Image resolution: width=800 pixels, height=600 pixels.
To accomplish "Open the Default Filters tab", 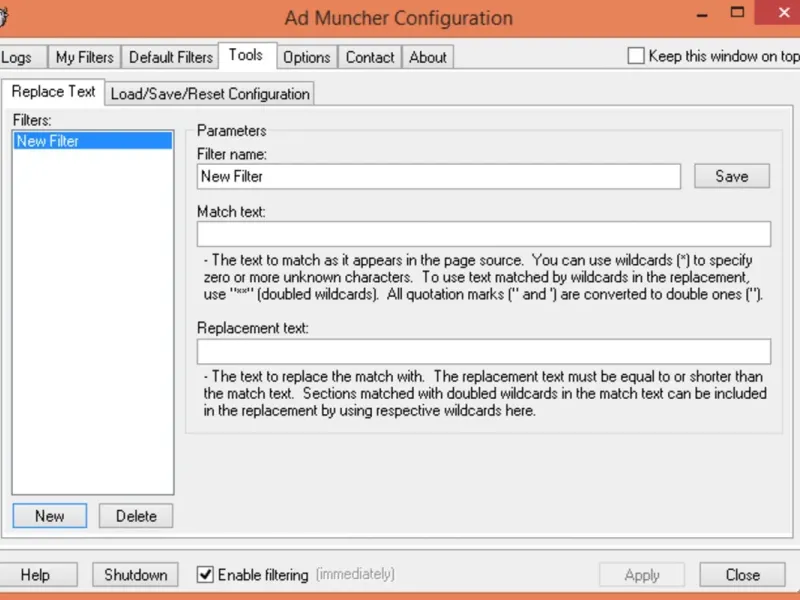I will click(x=170, y=57).
